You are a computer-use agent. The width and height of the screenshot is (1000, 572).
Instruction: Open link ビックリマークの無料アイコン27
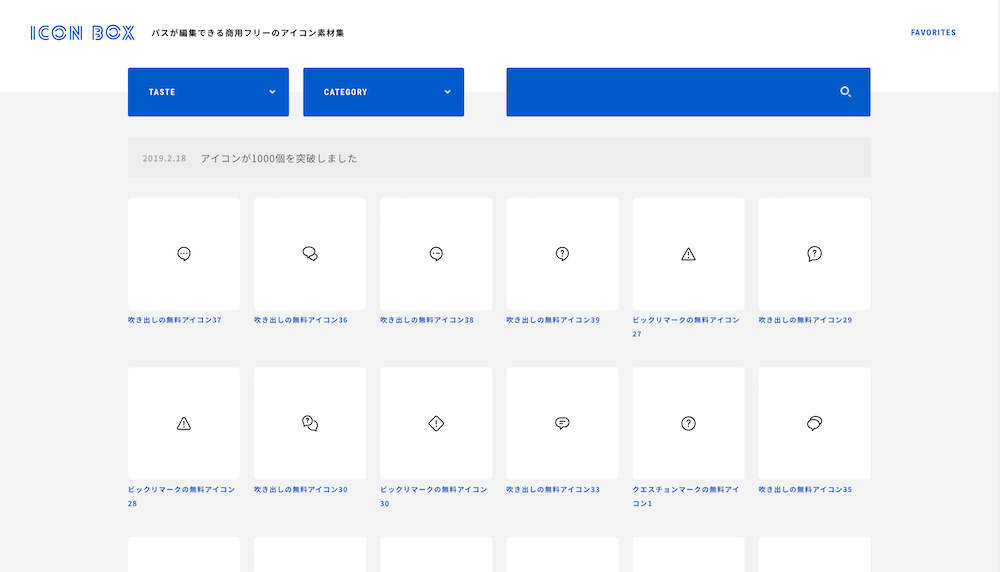pyautogui.click(x=686, y=326)
